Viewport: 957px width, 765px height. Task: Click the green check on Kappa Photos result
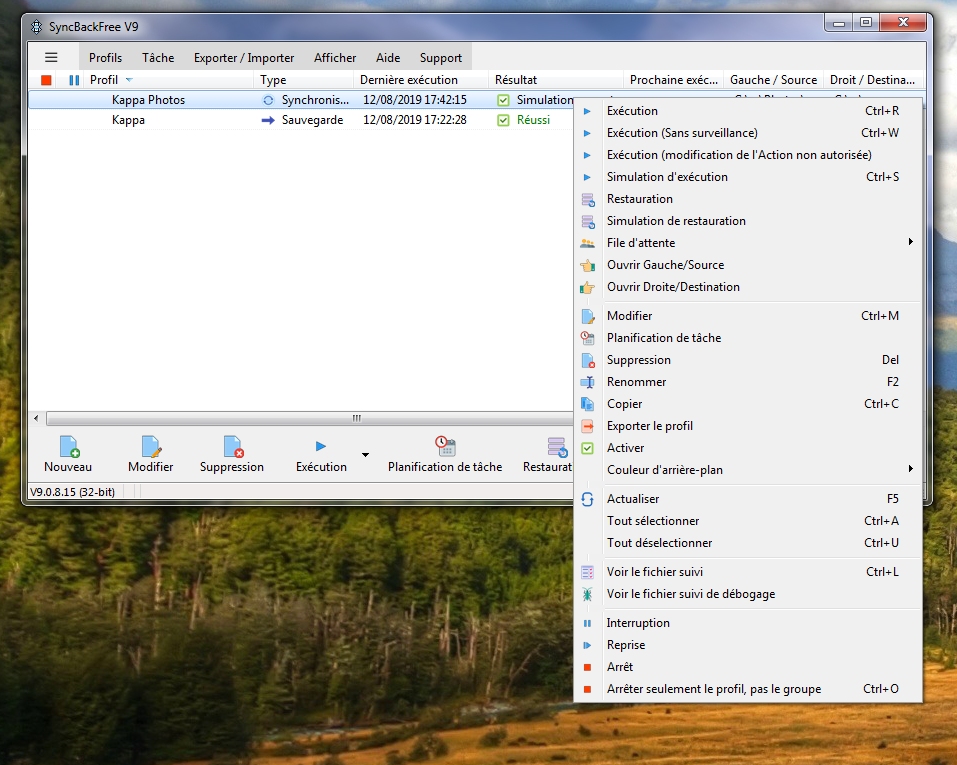click(503, 100)
